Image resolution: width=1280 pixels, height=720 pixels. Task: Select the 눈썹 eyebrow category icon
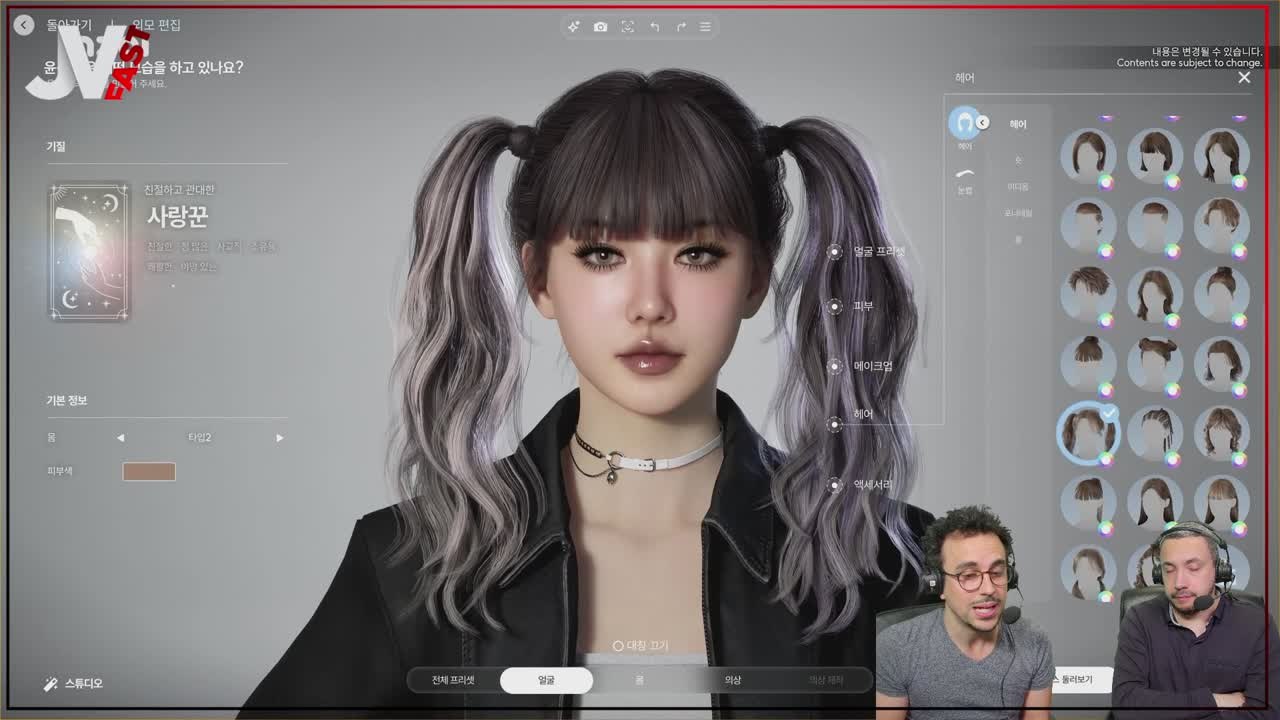click(965, 174)
